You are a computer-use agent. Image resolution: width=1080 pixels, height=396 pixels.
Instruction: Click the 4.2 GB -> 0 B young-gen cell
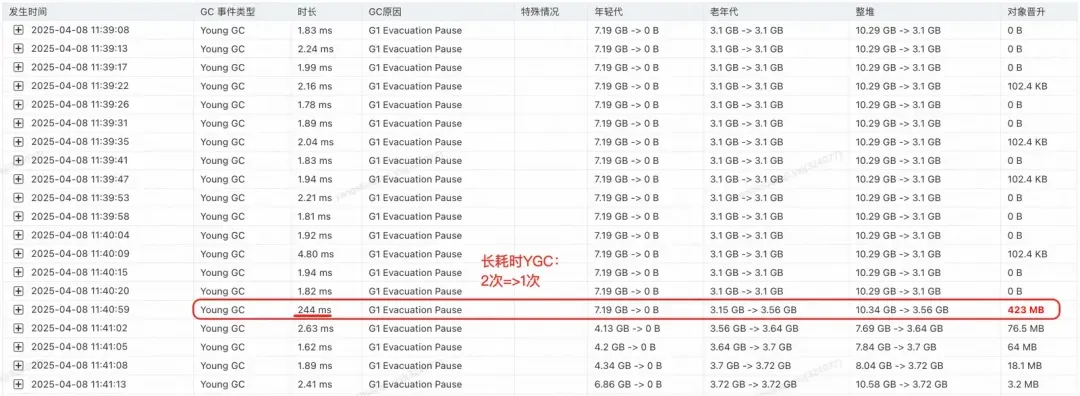click(x=625, y=347)
